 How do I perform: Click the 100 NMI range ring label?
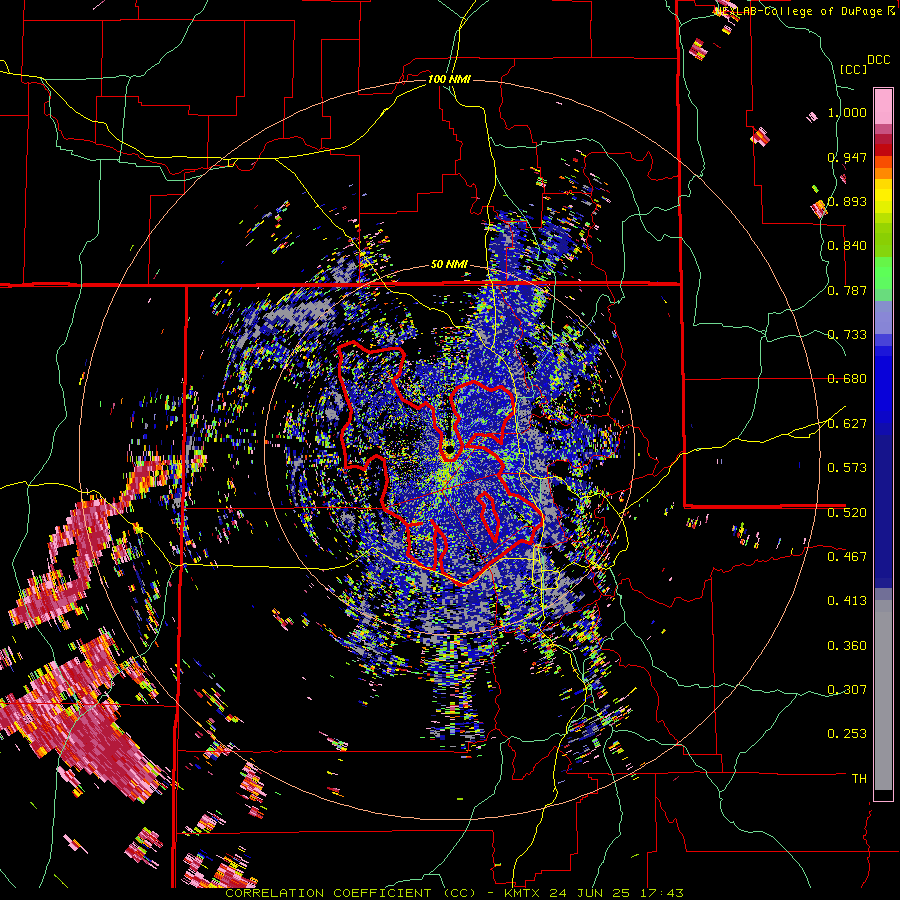[449, 79]
